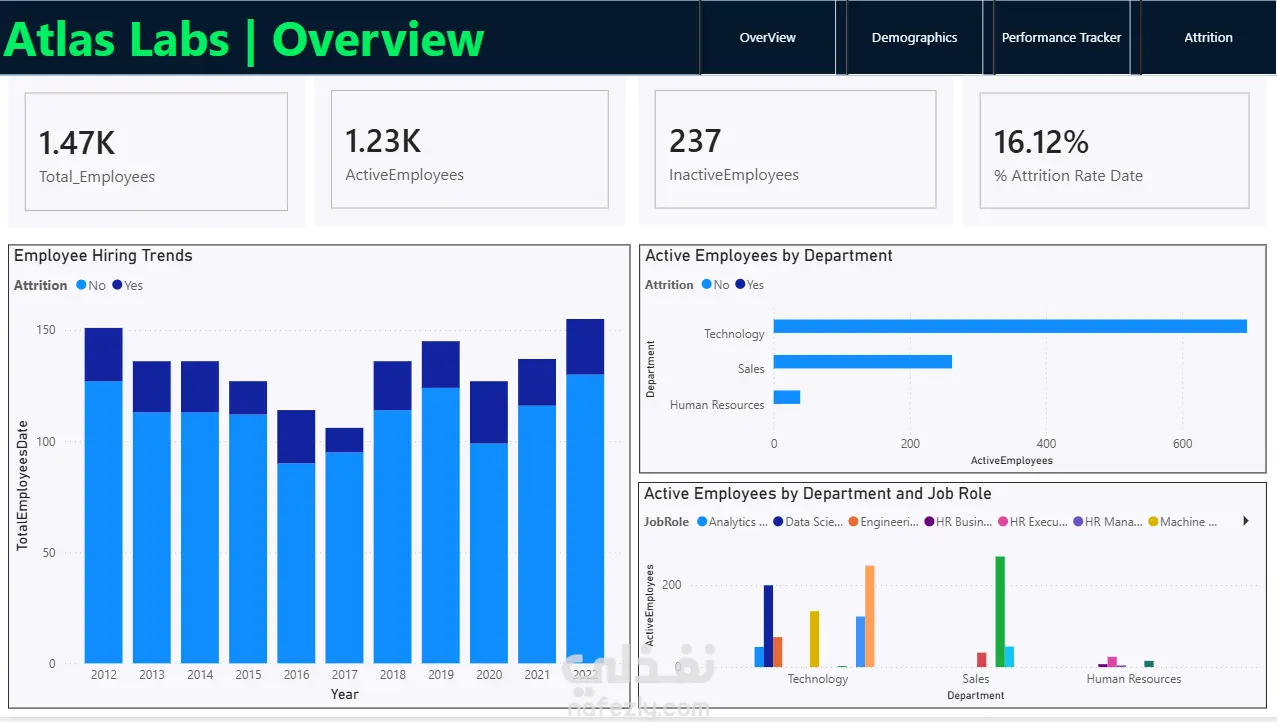Click the 2012 column in hiring trends
The image size is (1277, 722).
pyautogui.click(x=104, y=495)
